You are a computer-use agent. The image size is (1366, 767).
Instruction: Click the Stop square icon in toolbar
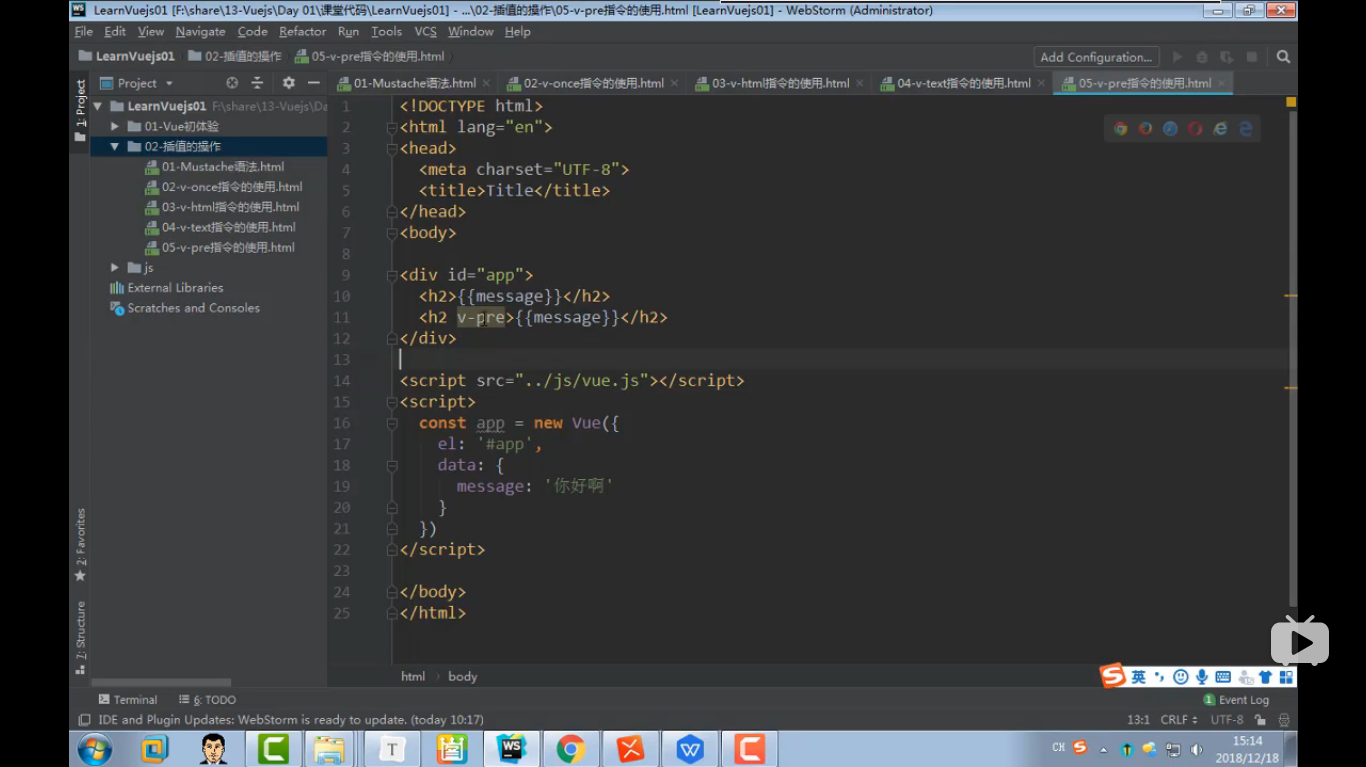(x=1251, y=57)
